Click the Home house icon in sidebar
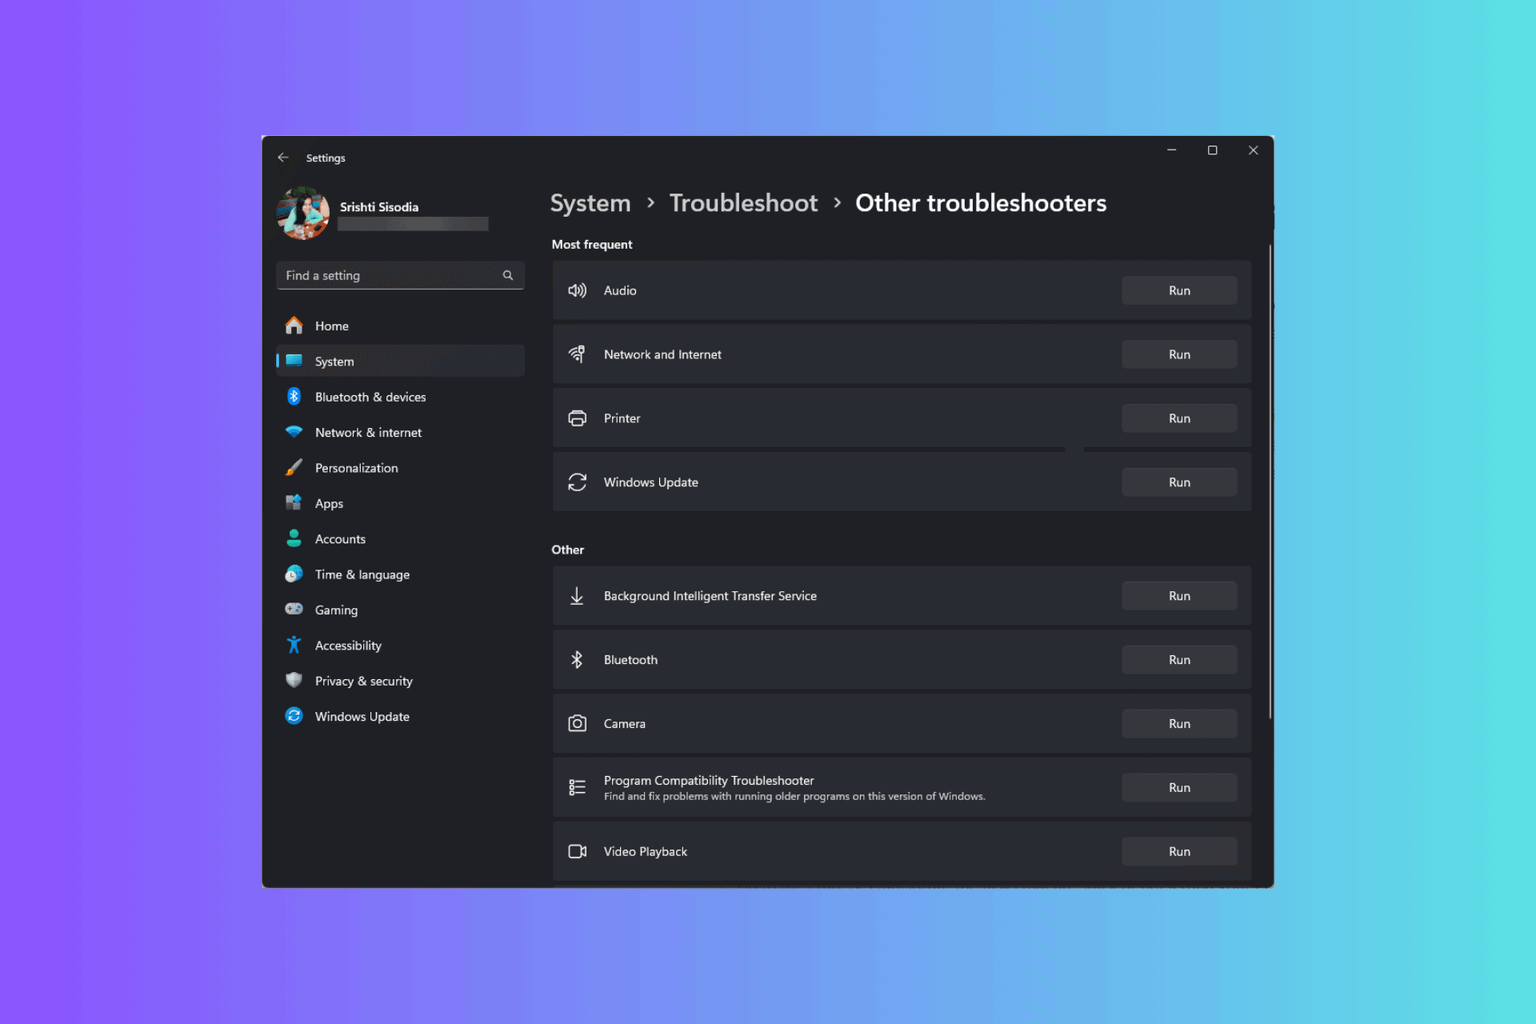Screen dimensions: 1536x1024 (294, 326)
